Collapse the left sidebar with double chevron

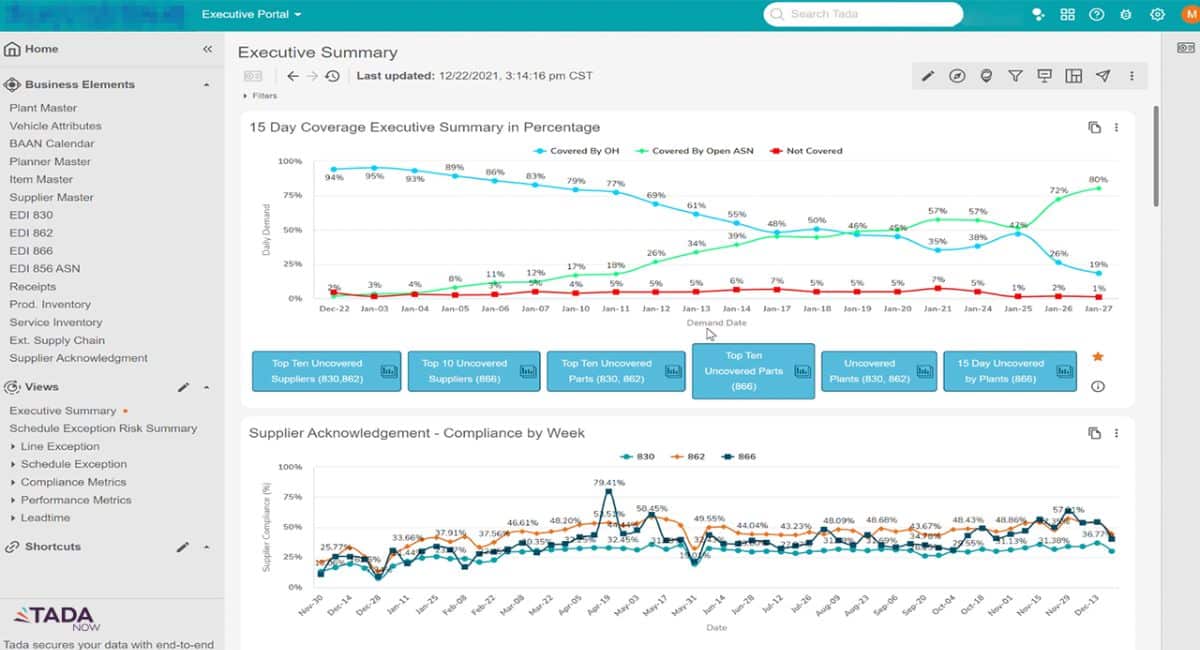[207, 49]
